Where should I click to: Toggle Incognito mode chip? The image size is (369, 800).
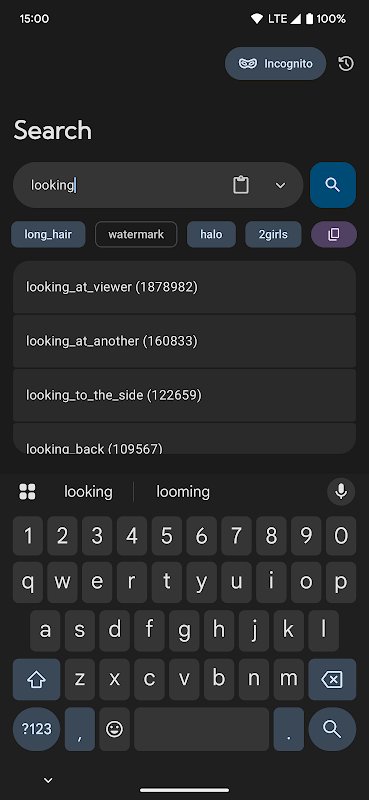pos(276,64)
